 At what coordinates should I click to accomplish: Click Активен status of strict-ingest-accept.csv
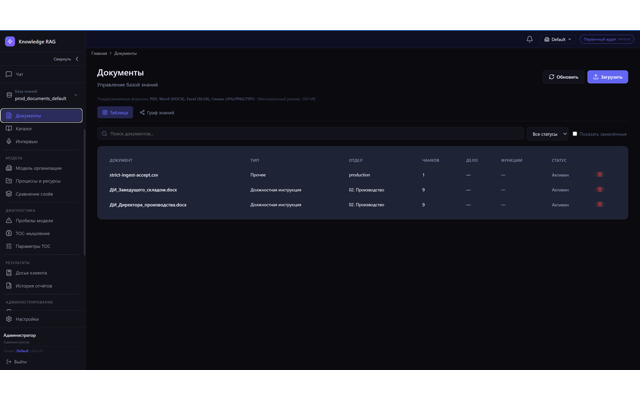click(560, 175)
